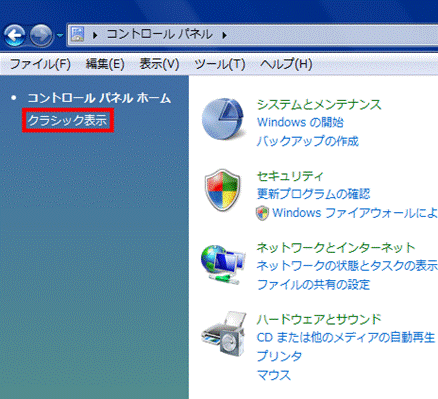
Task: Click the Back navigation arrow button
Action: [15, 35]
